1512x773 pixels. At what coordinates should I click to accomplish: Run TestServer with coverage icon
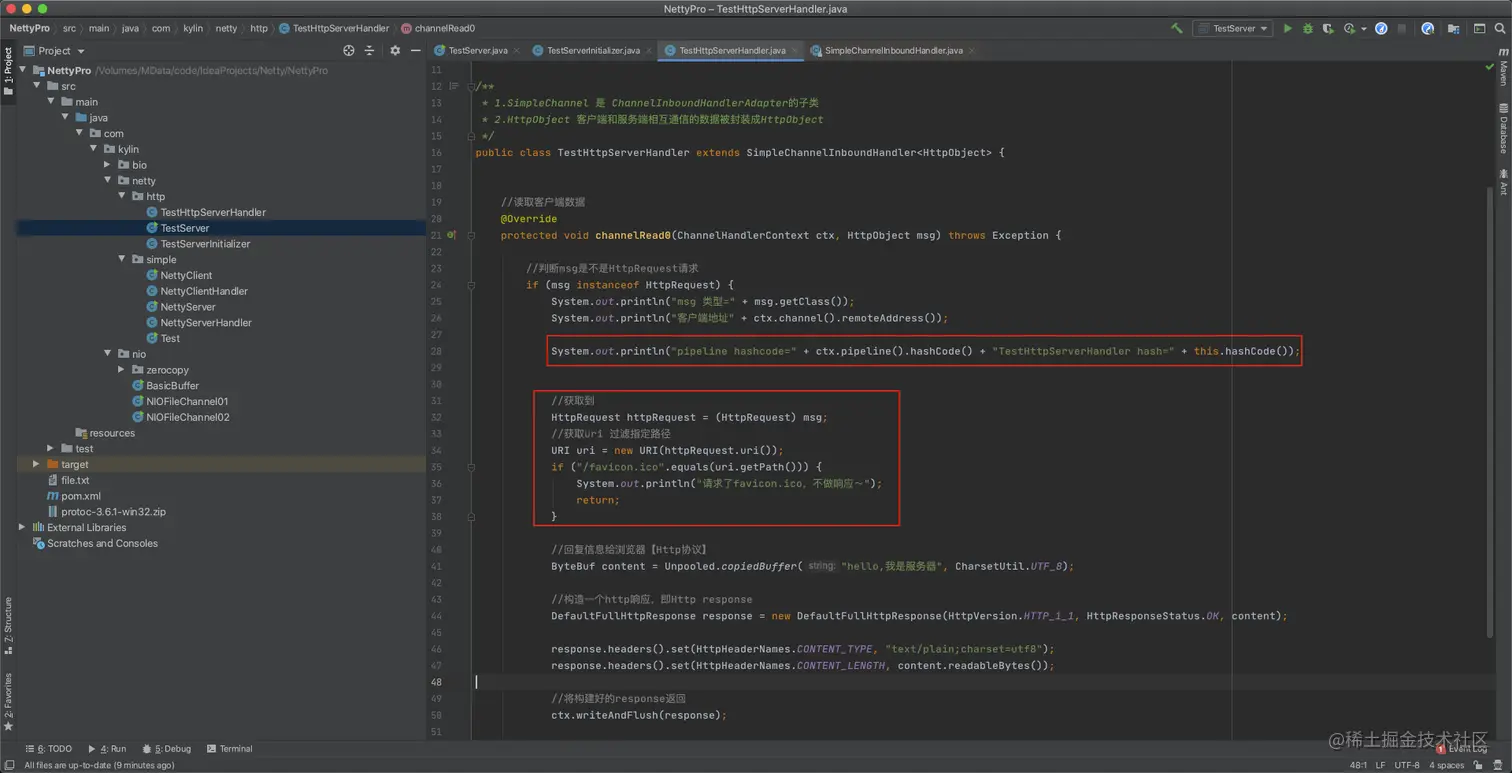(1328, 29)
